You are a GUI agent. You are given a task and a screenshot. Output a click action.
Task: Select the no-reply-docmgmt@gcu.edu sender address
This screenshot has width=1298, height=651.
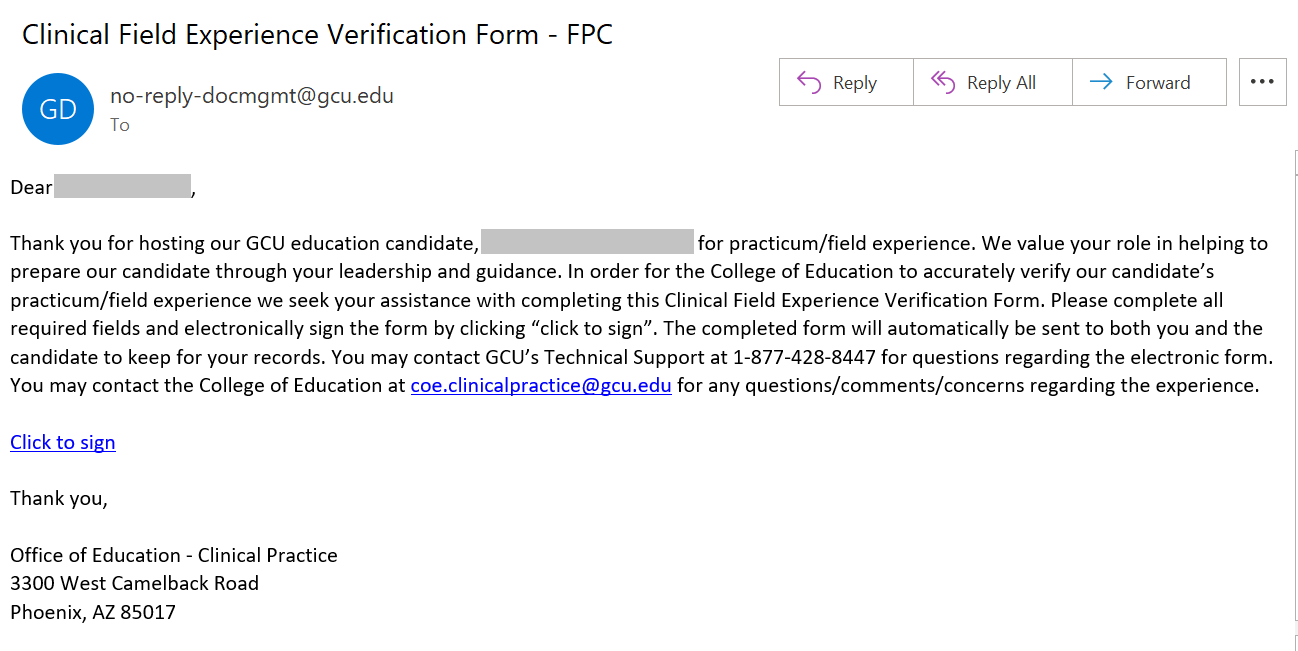pyautogui.click(x=252, y=96)
